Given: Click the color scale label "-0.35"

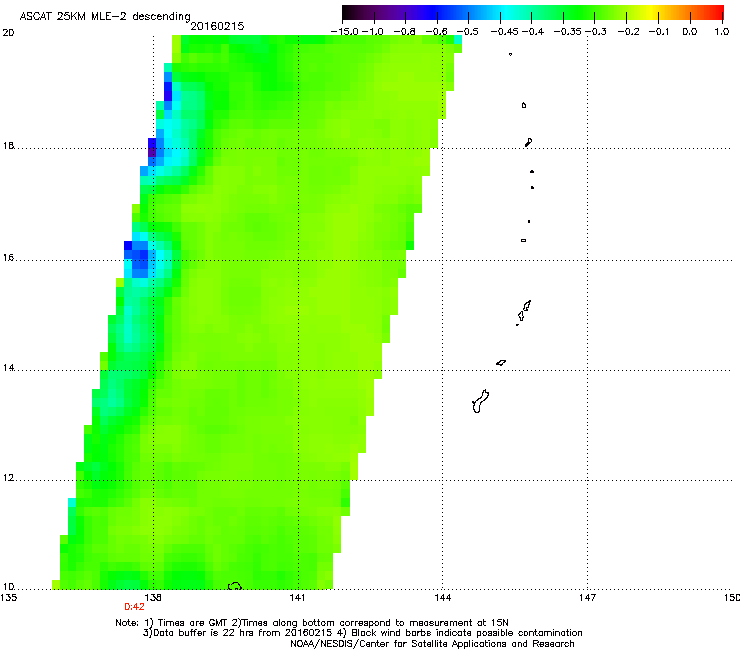Looking at the screenshot, I should [x=568, y=32].
